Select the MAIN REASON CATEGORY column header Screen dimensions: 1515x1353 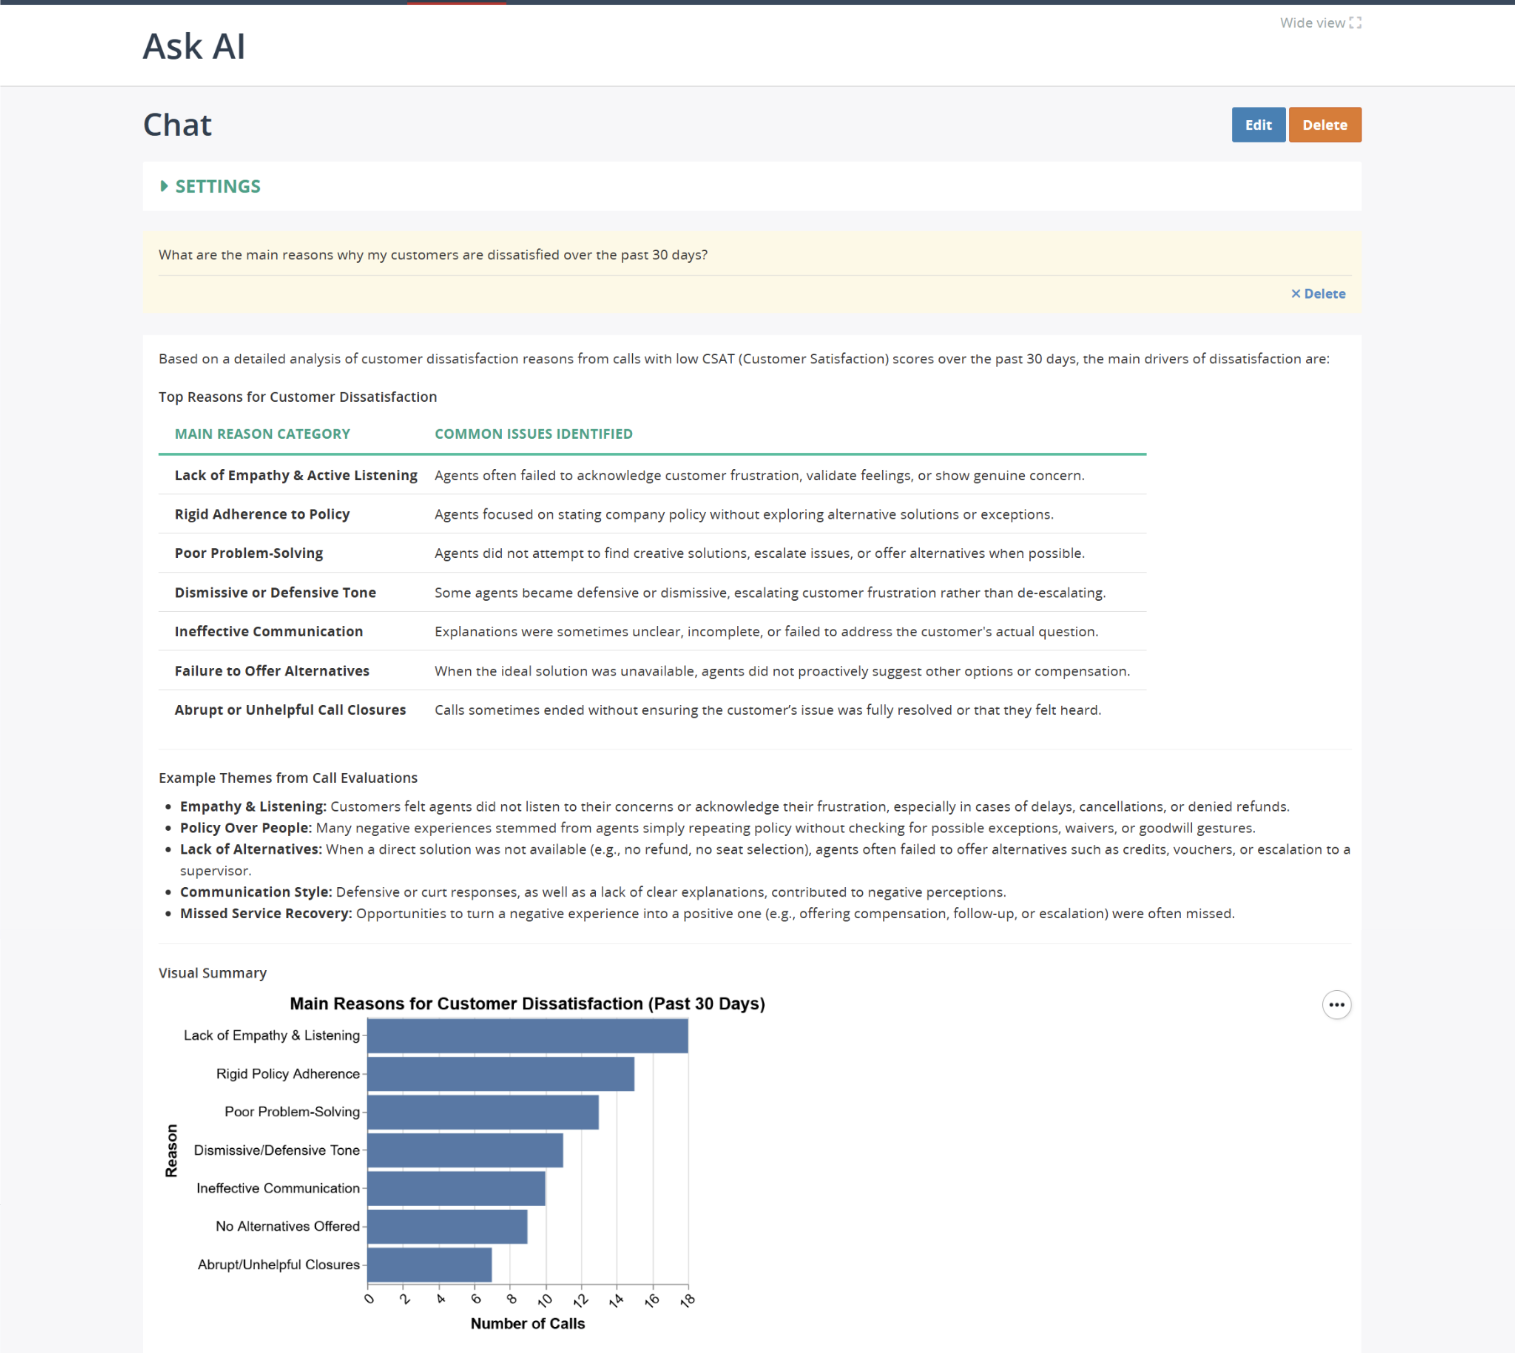click(x=262, y=433)
